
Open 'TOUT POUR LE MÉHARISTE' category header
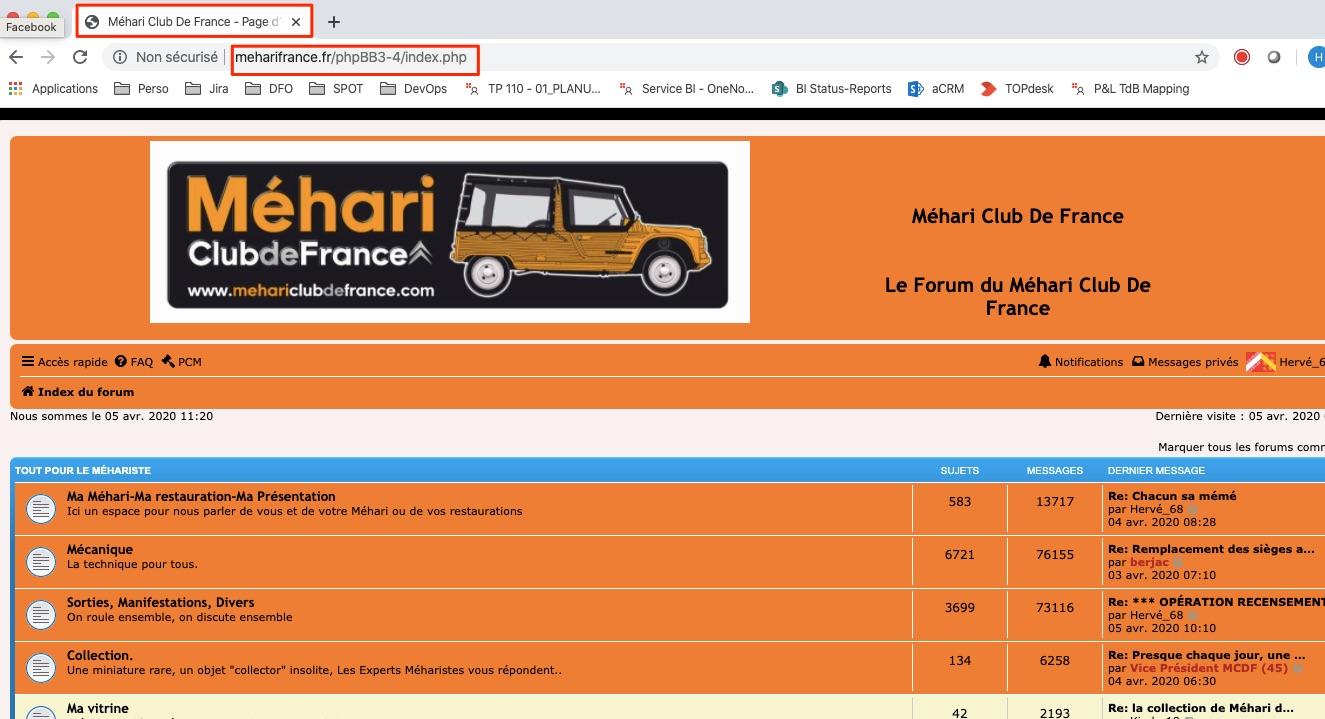coord(83,470)
